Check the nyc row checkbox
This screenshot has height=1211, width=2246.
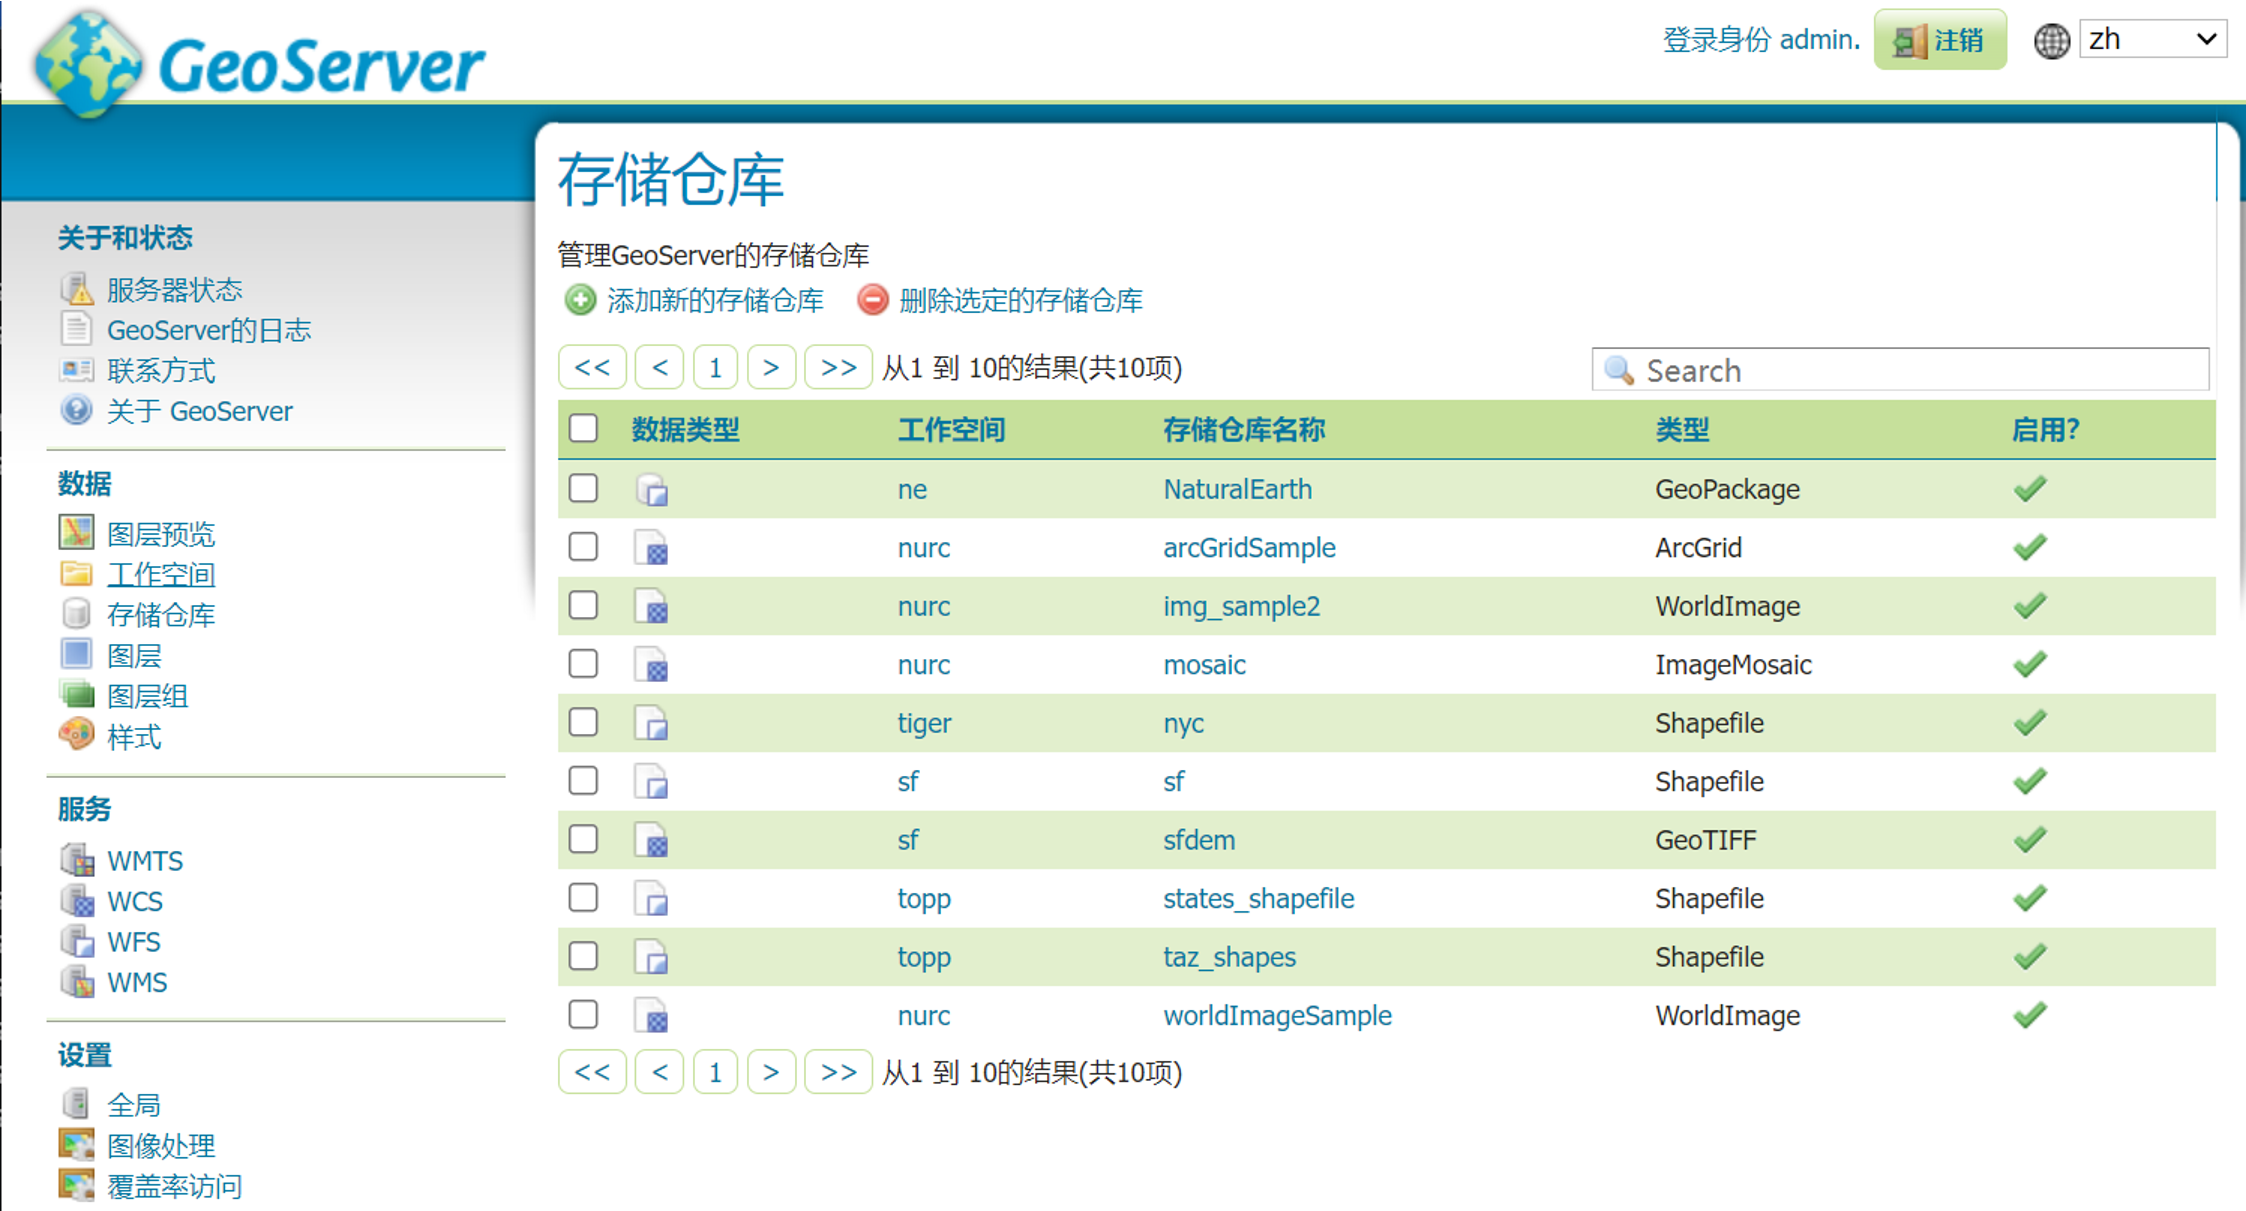[x=583, y=722]
